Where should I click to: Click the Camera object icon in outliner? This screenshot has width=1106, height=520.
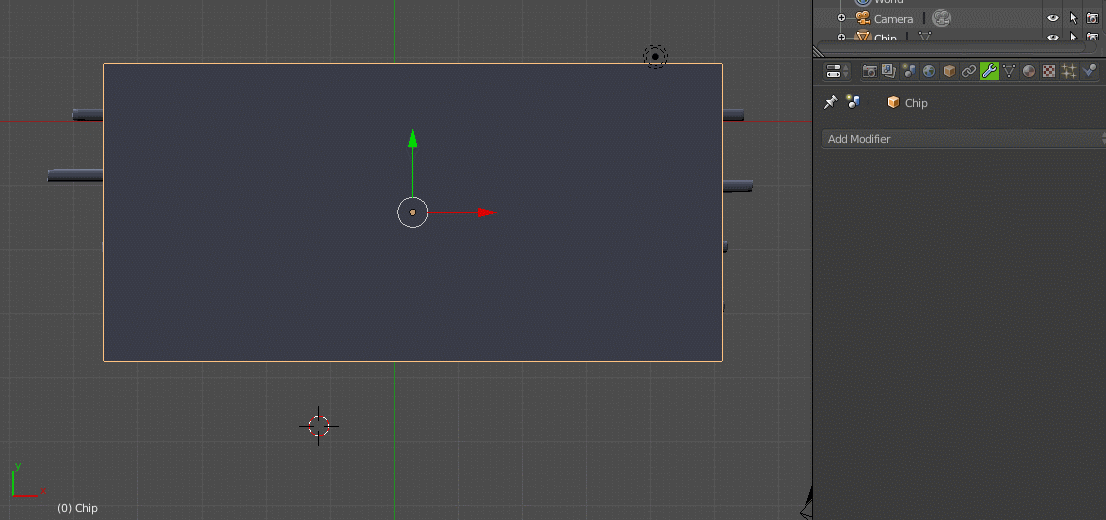coord(863,18)
